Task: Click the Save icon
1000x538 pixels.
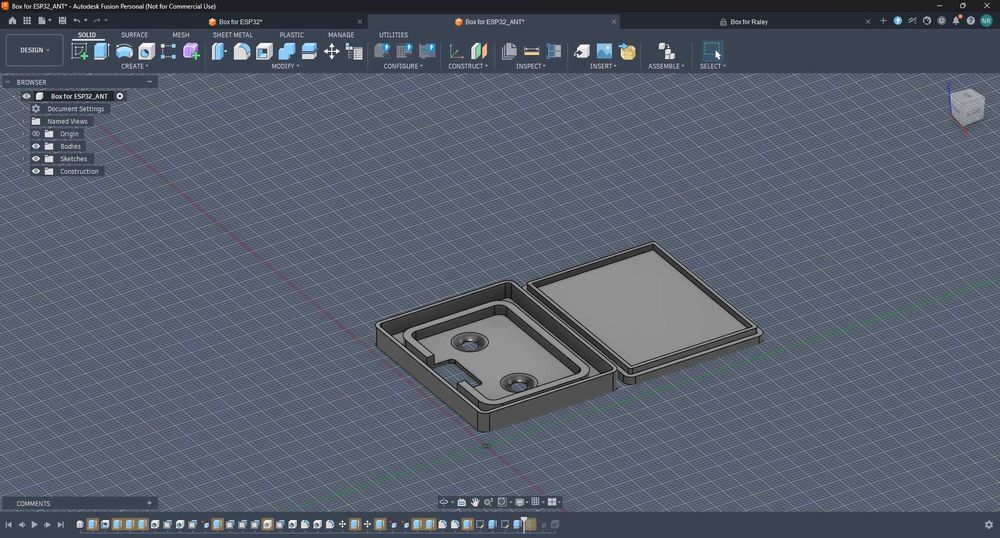Action: tap(62, 20)
